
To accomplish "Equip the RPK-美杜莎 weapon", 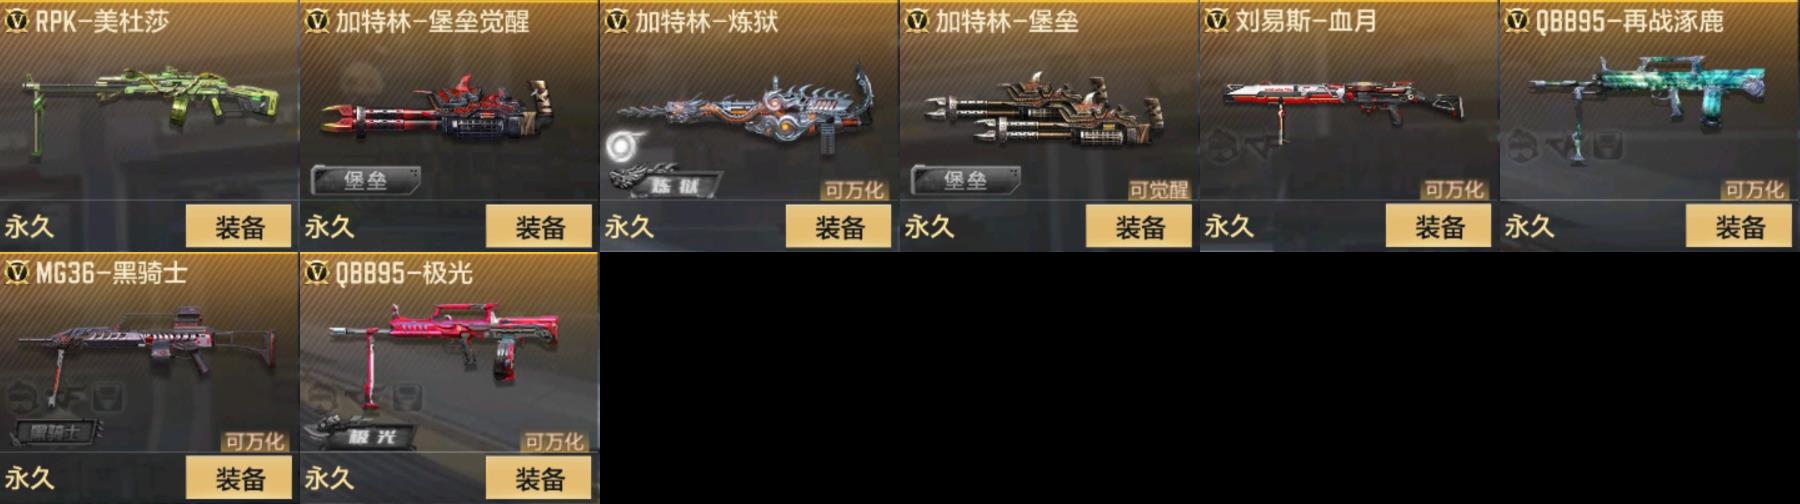I will pyautogui.click(x=239, y=227).
